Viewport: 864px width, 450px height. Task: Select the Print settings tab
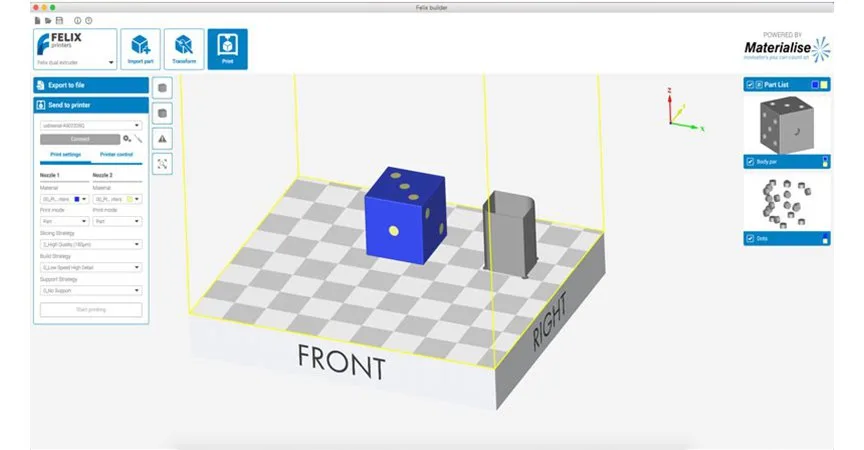click(x=66, y=155)
